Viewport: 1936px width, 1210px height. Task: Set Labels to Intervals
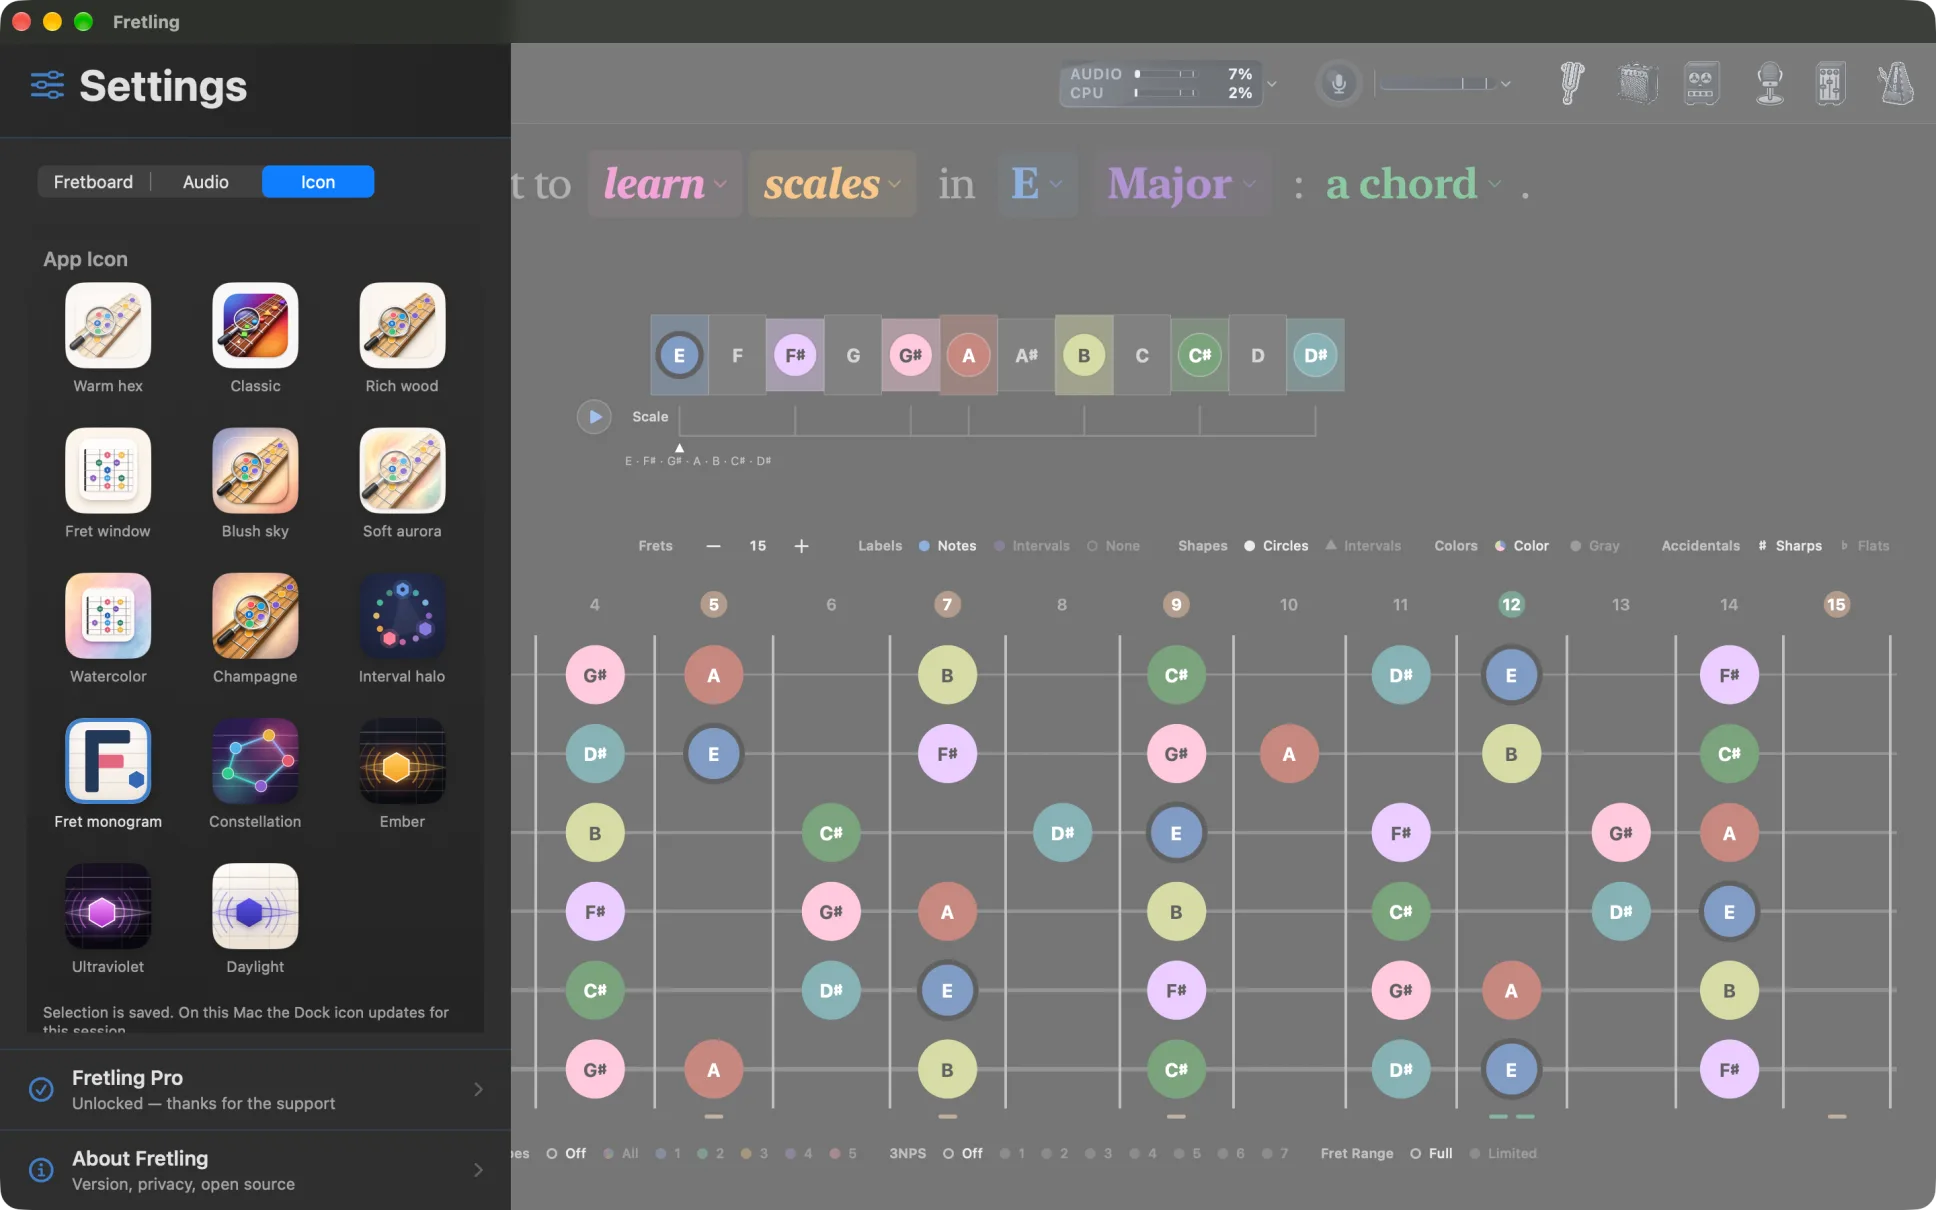pos(1032,546)
